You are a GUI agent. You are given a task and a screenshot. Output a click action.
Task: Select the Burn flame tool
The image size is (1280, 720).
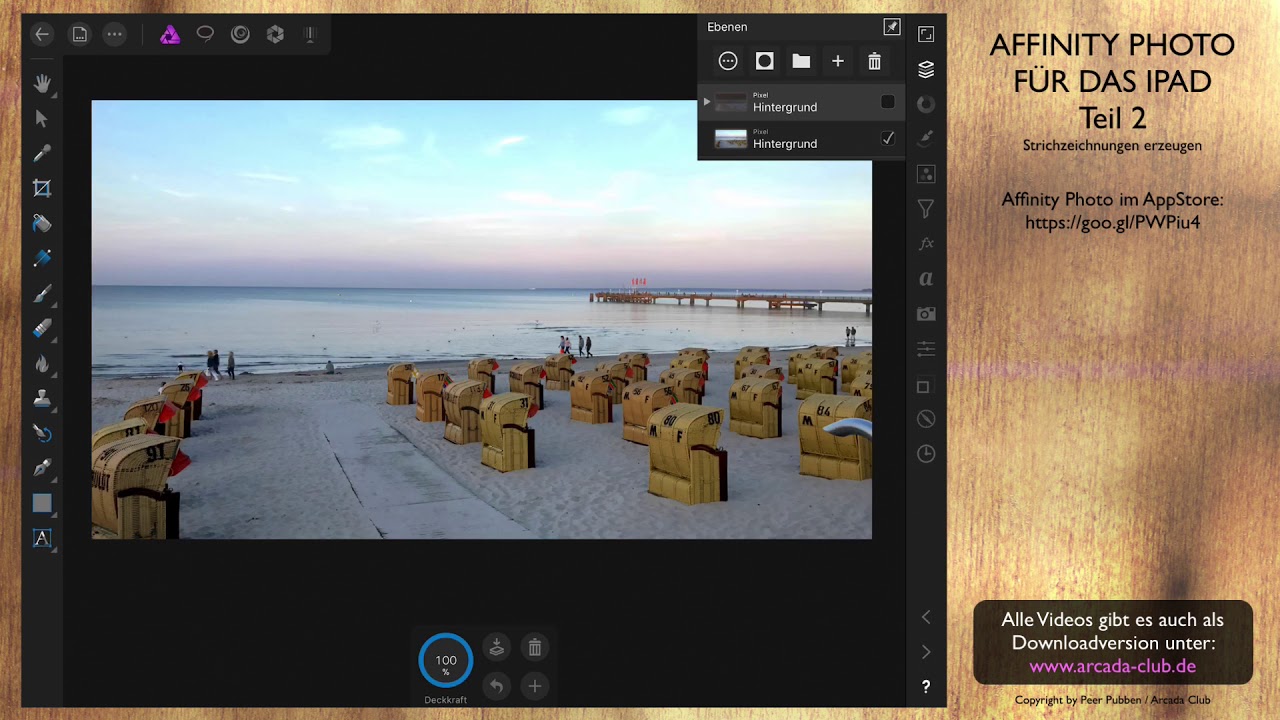click(42, 363)
